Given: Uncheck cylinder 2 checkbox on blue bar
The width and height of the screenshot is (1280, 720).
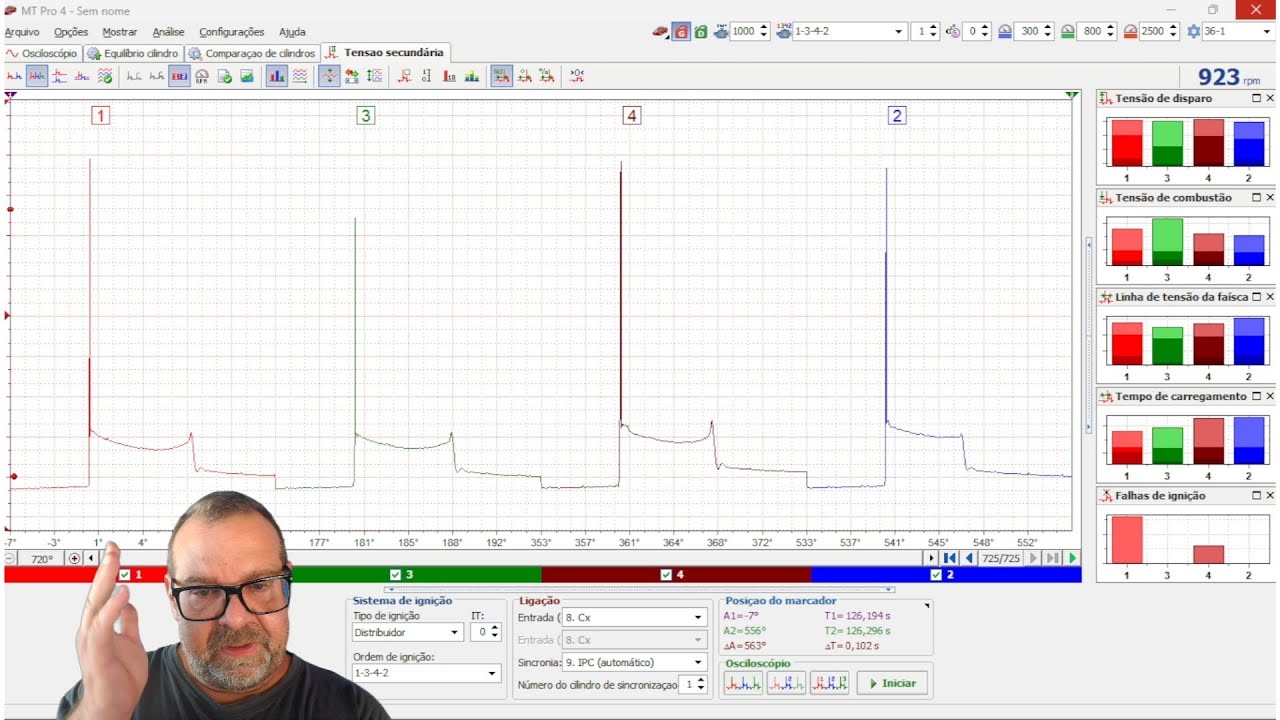Looking at the screenshot, I should click(936, 575).
